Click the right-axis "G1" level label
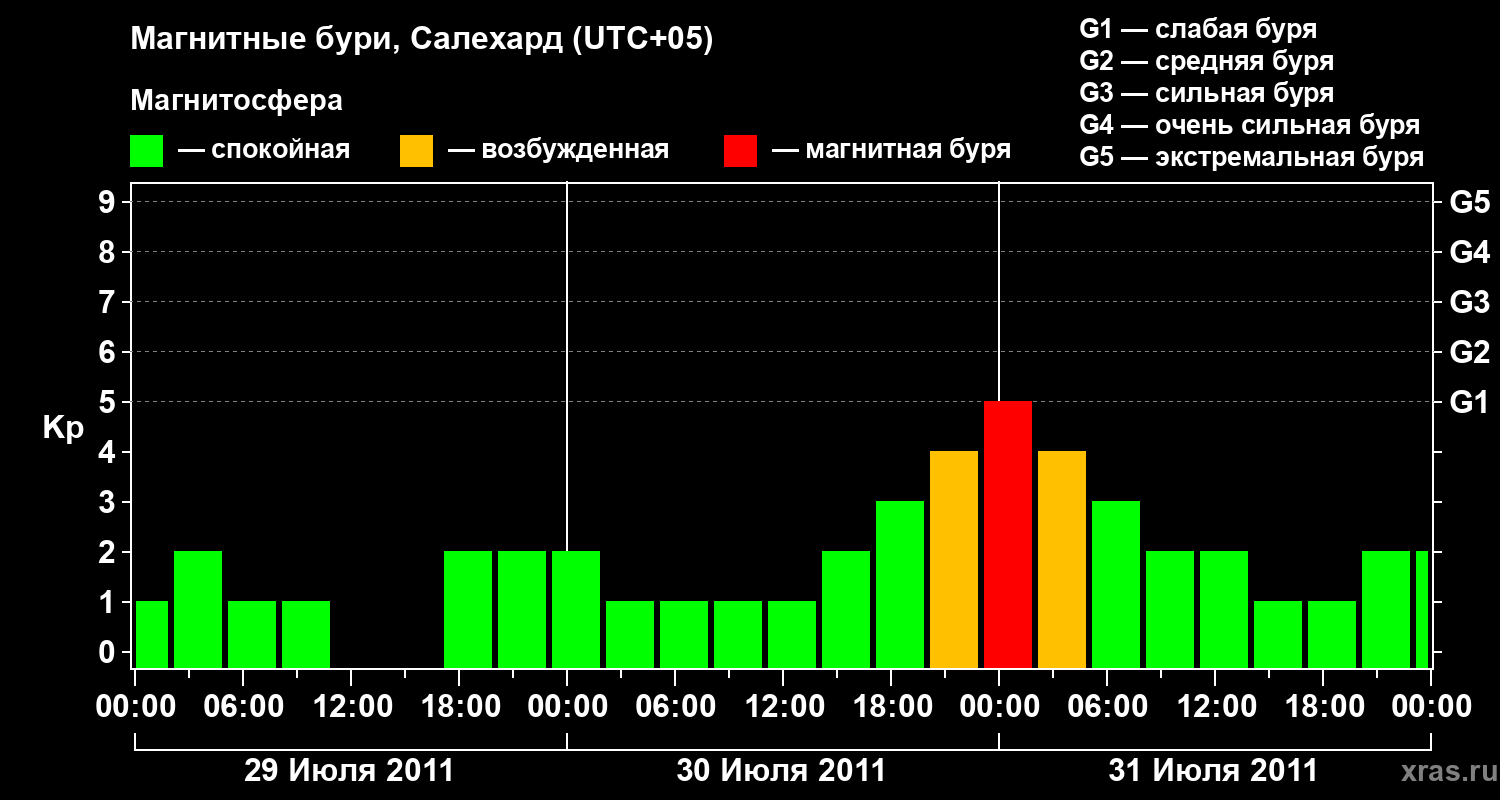1500x800 pixels. pyautogui.click(x=1469, y=402)
